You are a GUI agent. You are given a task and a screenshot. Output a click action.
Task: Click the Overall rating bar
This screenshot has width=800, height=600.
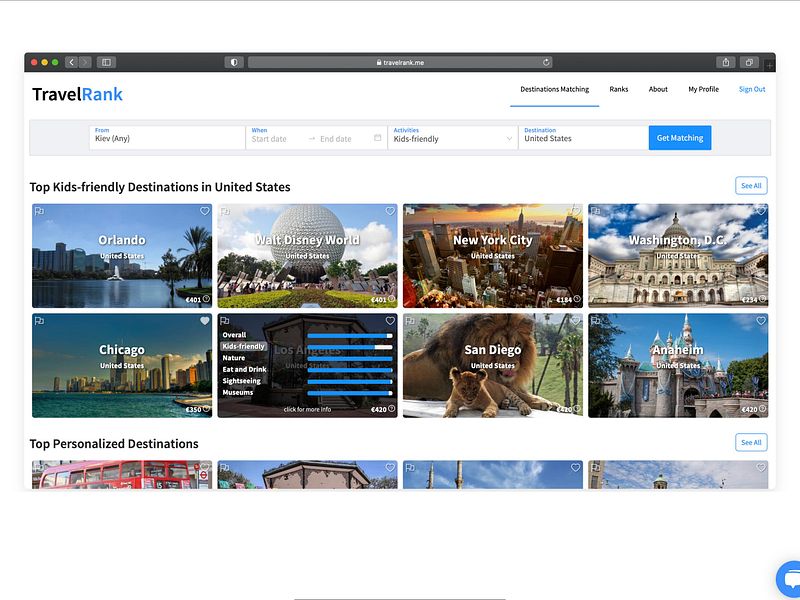tap(350, 336)
